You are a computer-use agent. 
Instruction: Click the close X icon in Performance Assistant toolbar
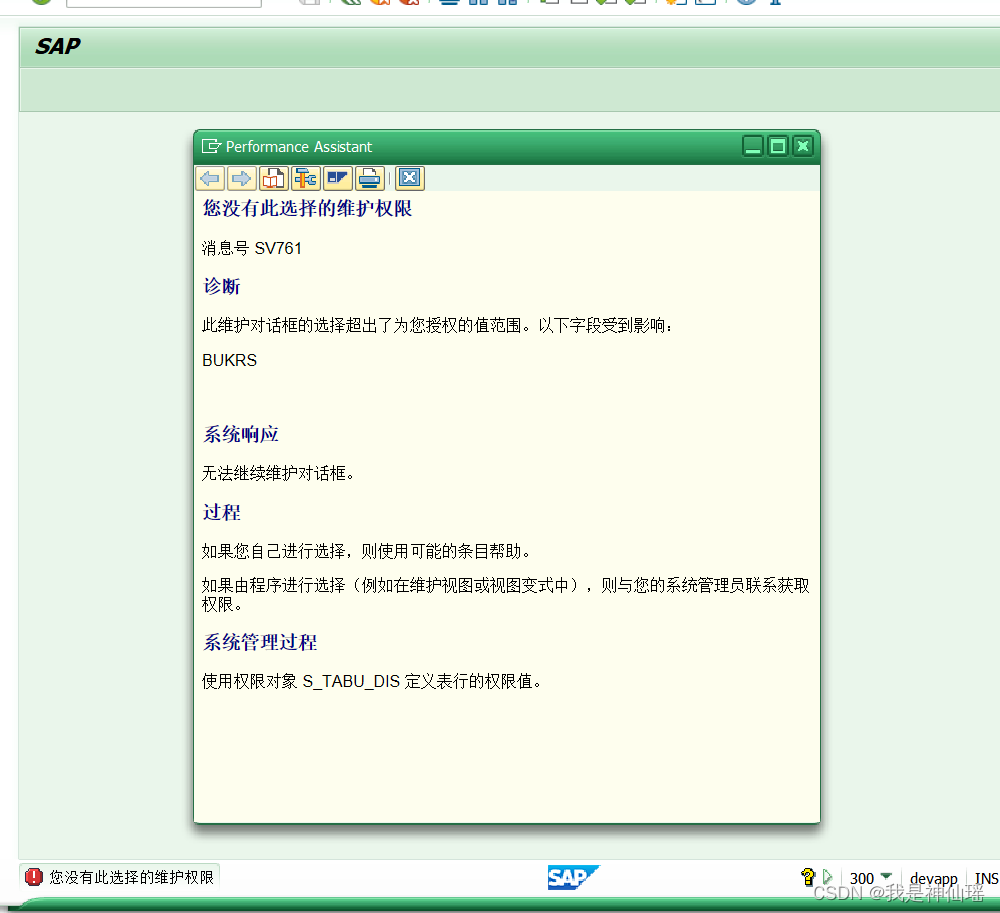tap(409, 177)
